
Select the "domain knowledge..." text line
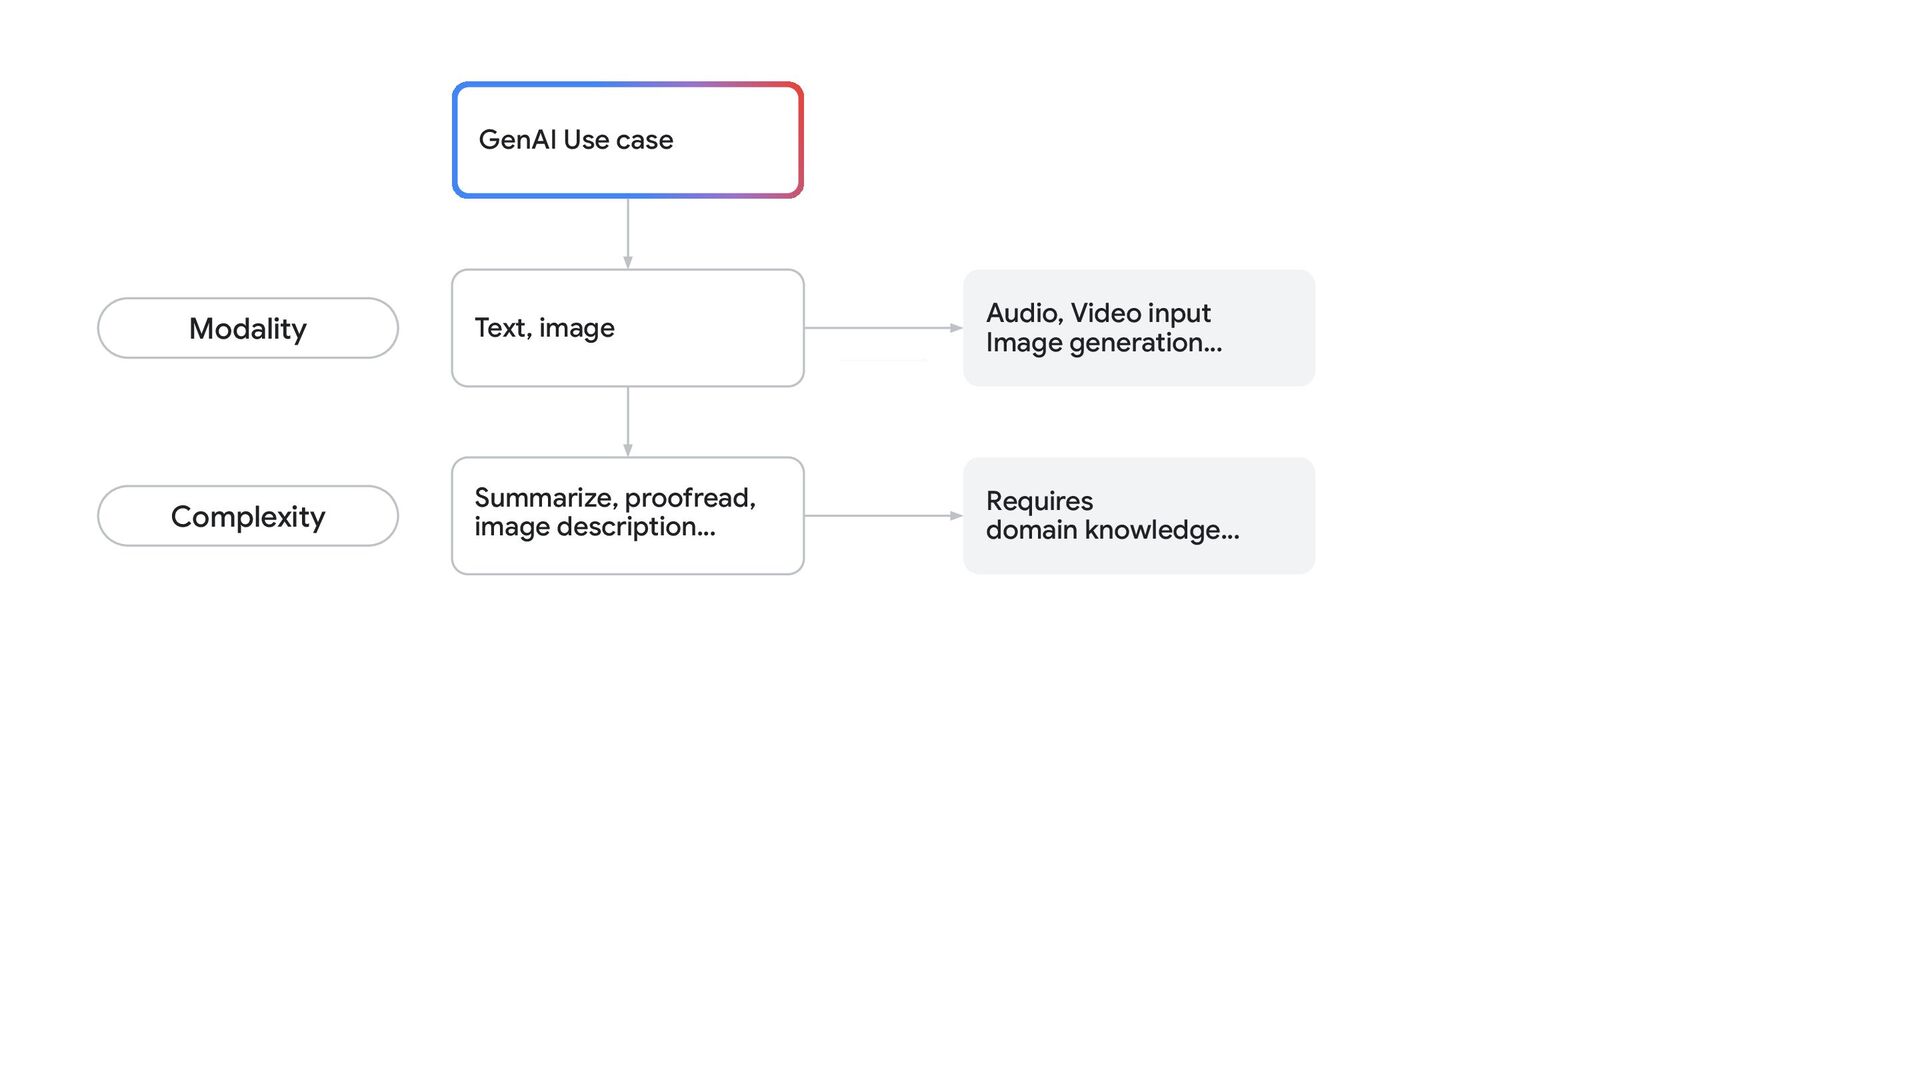(x=1112, y=530)
